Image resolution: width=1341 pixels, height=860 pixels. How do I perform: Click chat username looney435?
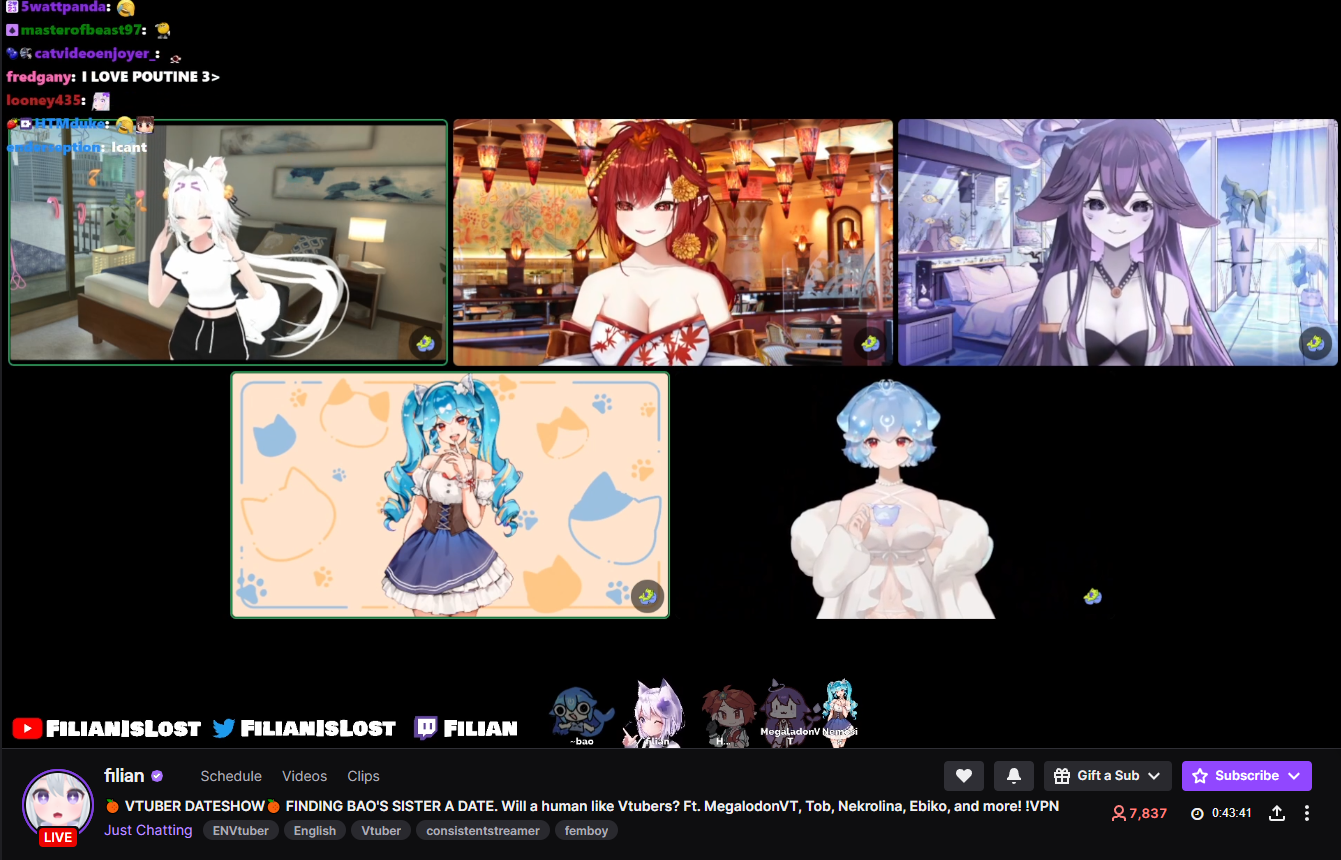(45, 100)
